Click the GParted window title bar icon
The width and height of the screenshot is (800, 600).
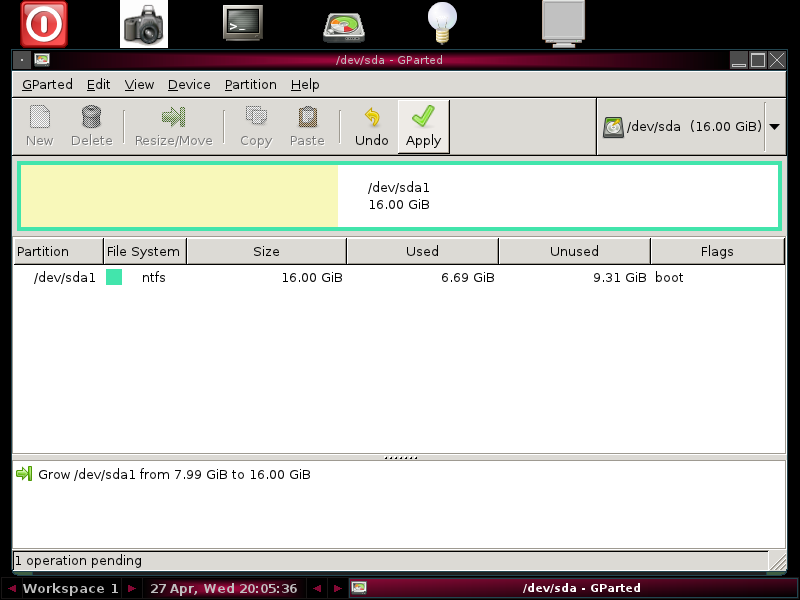[42, 60]
